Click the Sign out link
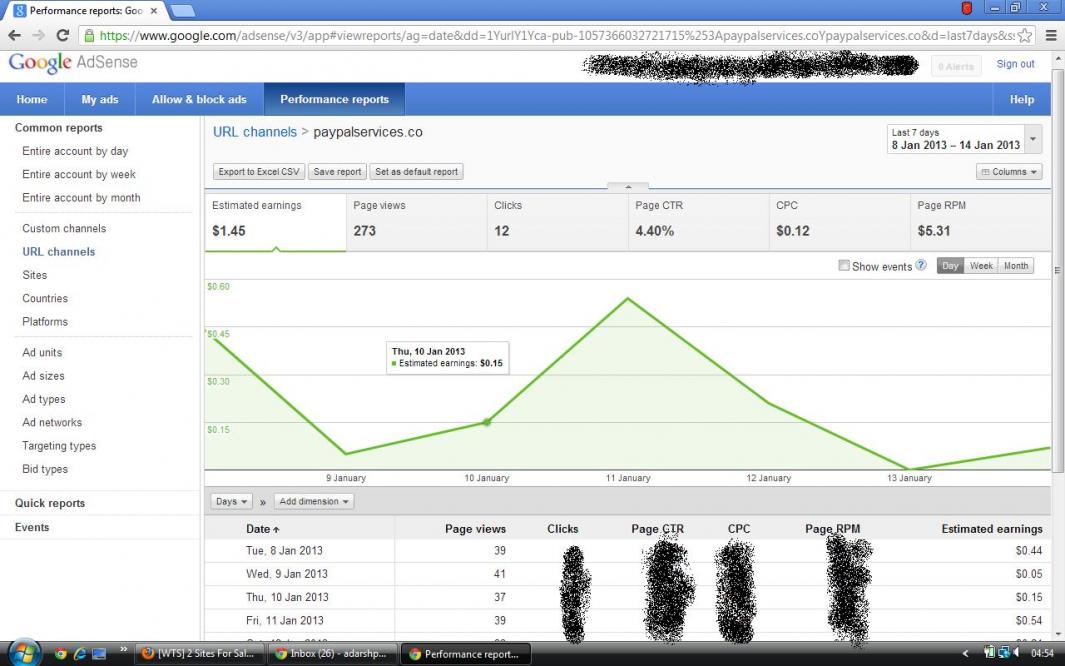Viewport: 1065px width, 666px height. coord(1015,64)
